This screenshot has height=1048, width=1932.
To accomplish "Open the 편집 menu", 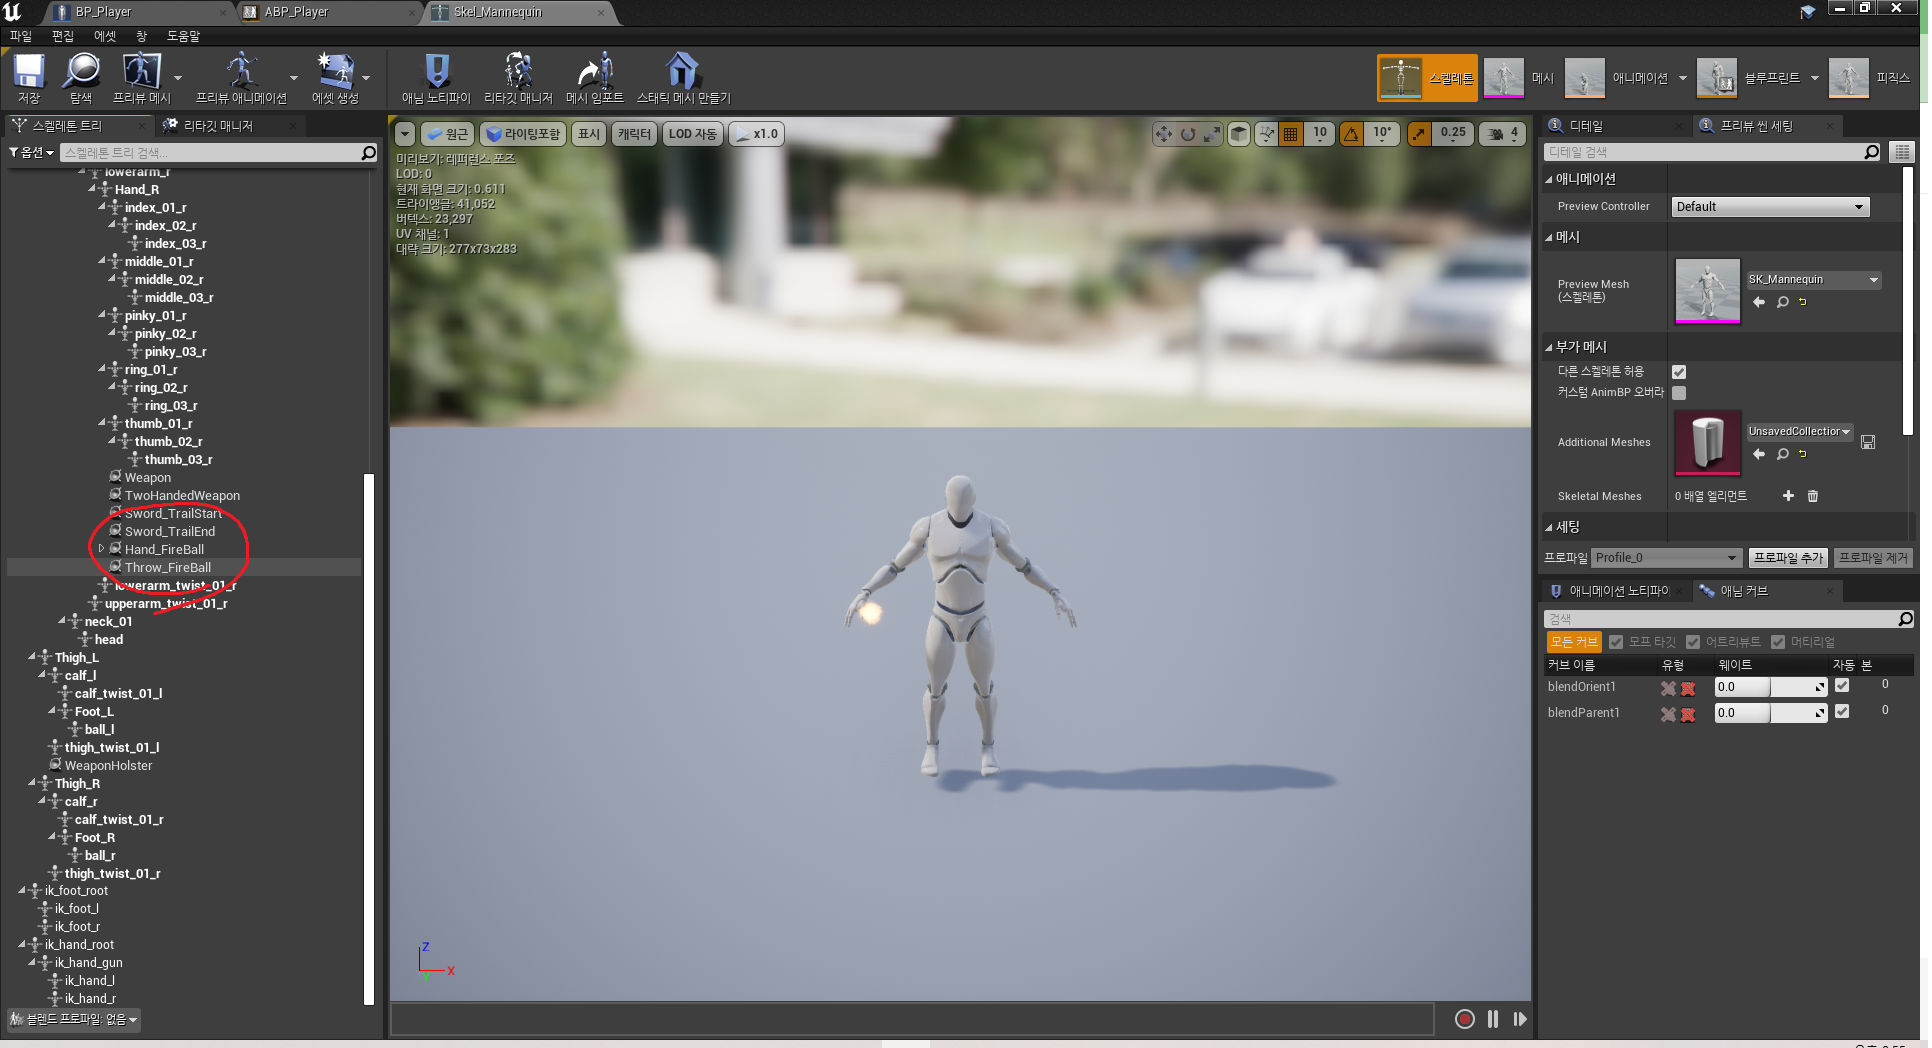I will click(63, 36).
